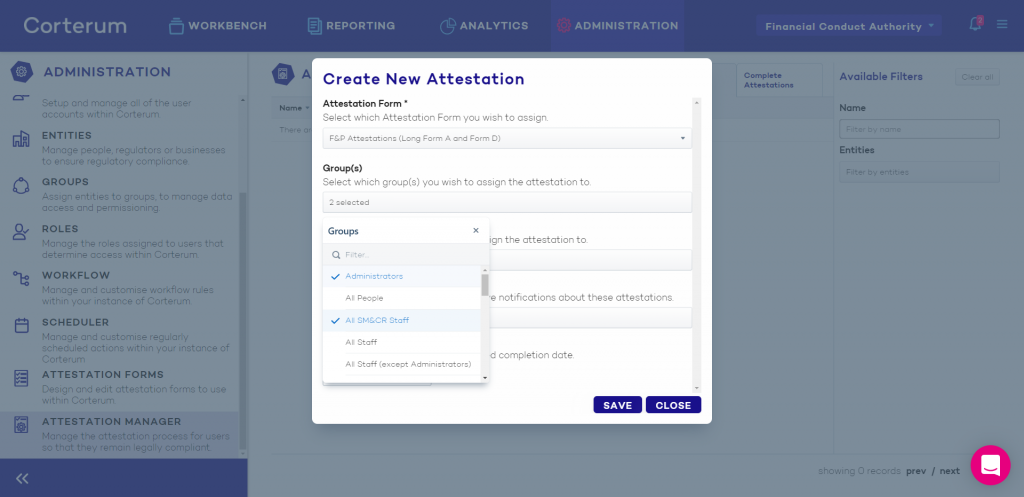Uncheck the Administrators group
1024x497 pixels.
(x=402, y=276)
